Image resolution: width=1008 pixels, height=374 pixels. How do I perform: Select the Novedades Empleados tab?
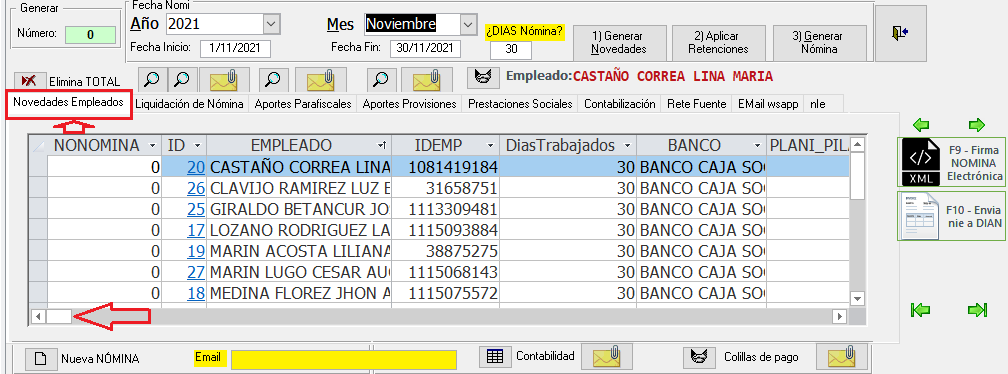click(69, 102)
